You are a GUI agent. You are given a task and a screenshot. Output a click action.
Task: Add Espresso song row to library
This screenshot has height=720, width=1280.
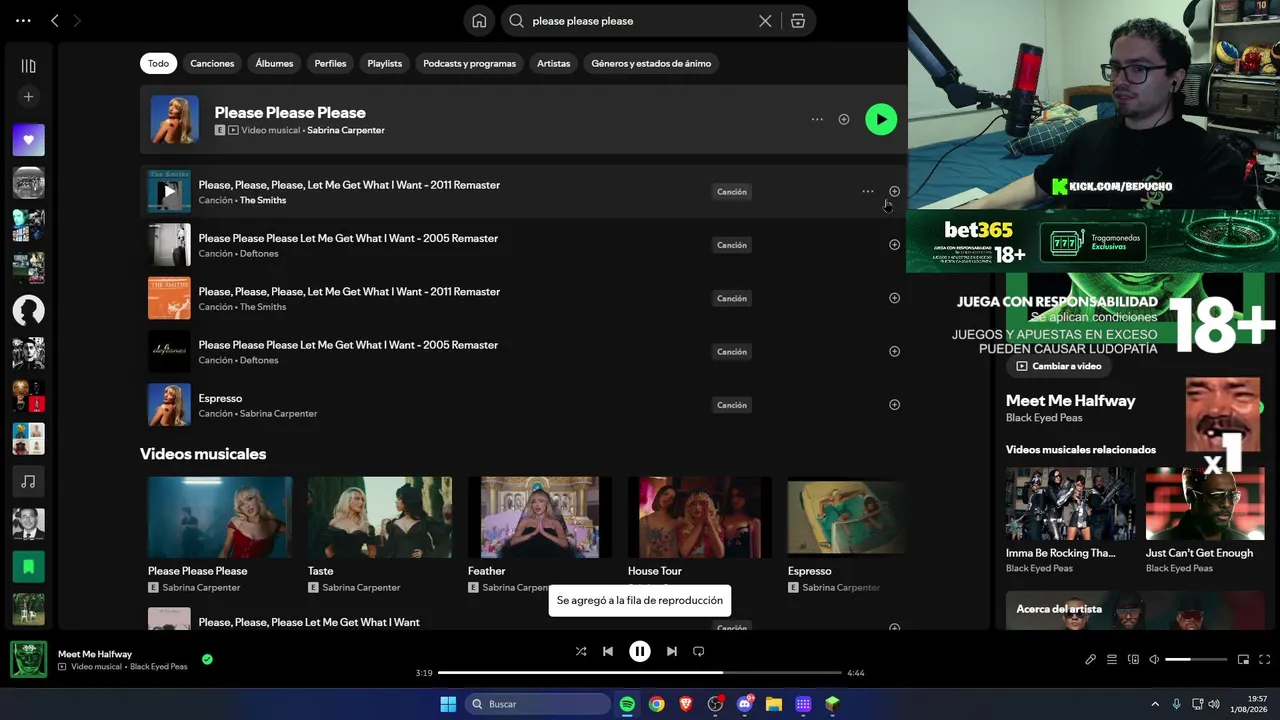point(894,405)
